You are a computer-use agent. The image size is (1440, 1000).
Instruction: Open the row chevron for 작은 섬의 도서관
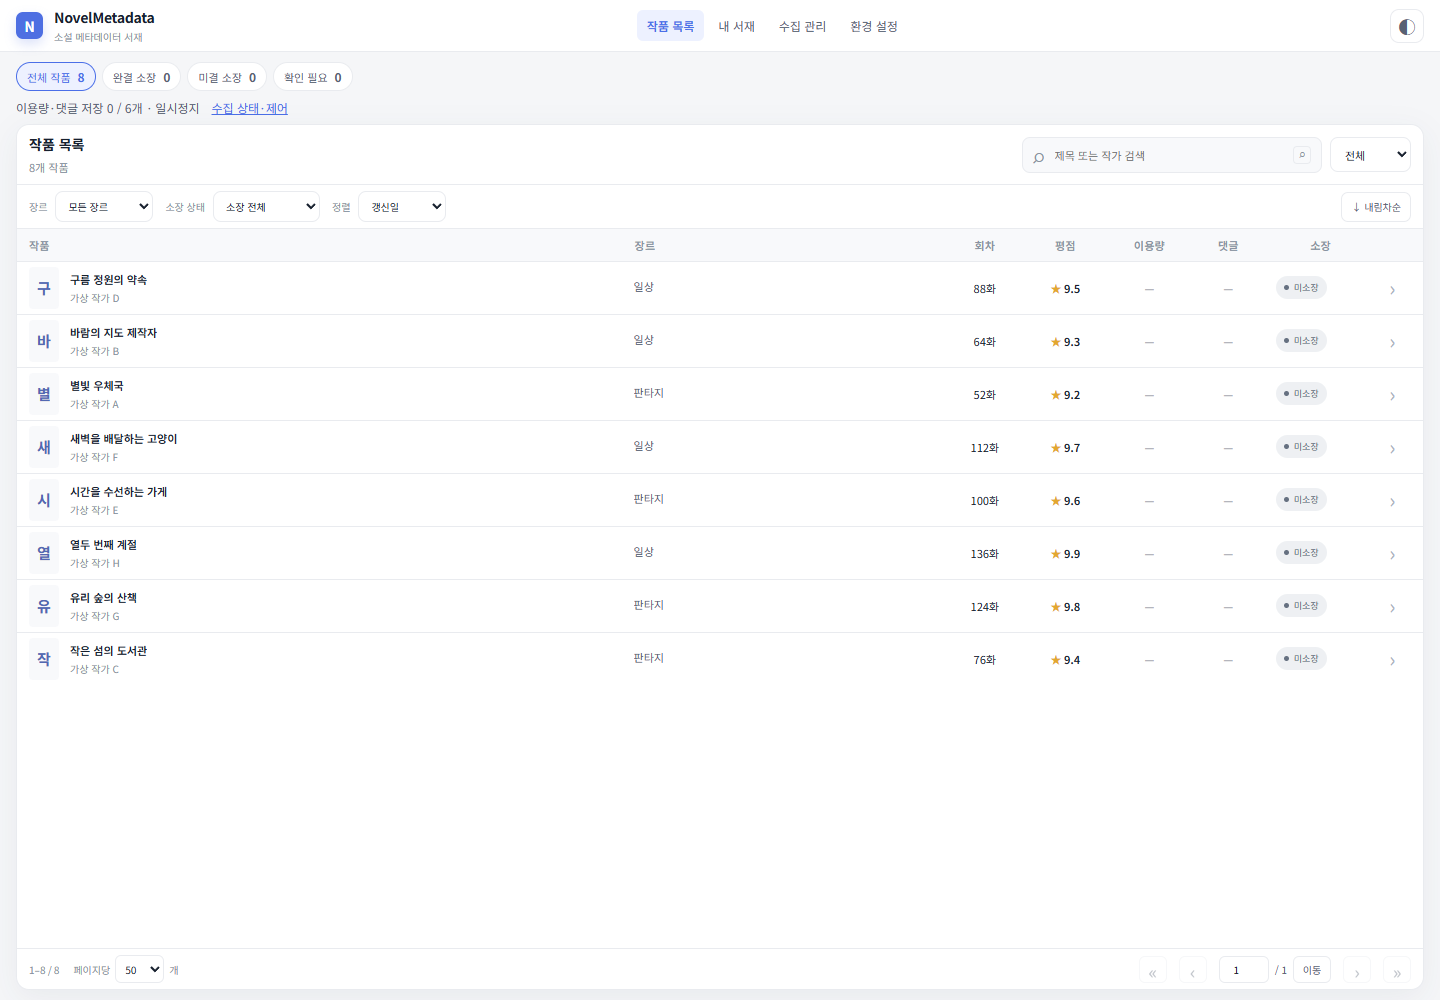[1392, 661]
